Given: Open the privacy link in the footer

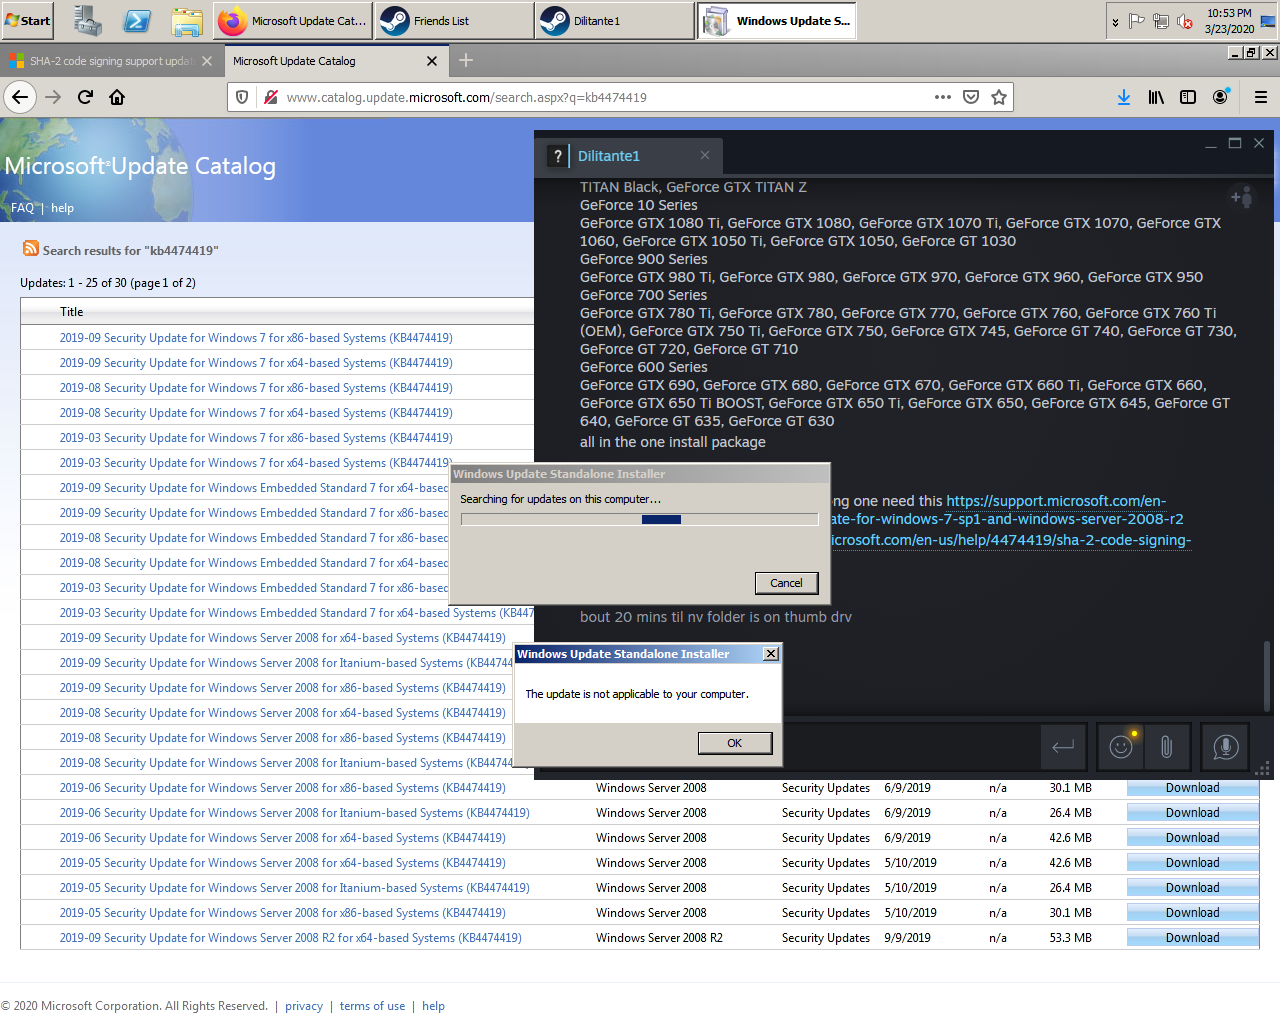Looking at the screenshot, I should coord(304,1006).
